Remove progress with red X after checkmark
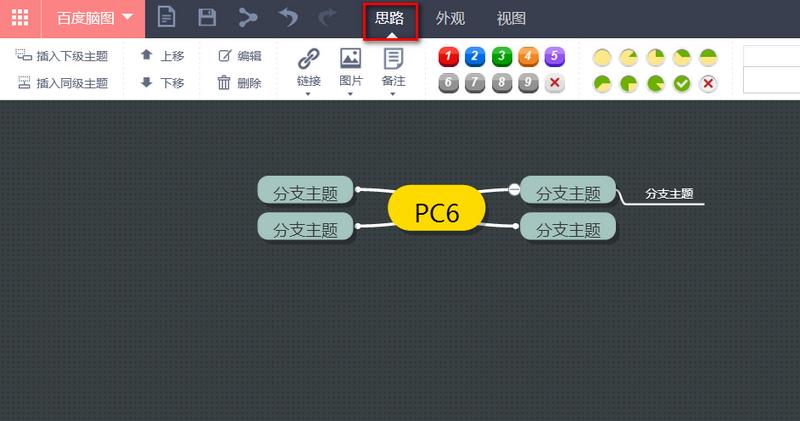This screenshot has height=421, width=800. 708,83
